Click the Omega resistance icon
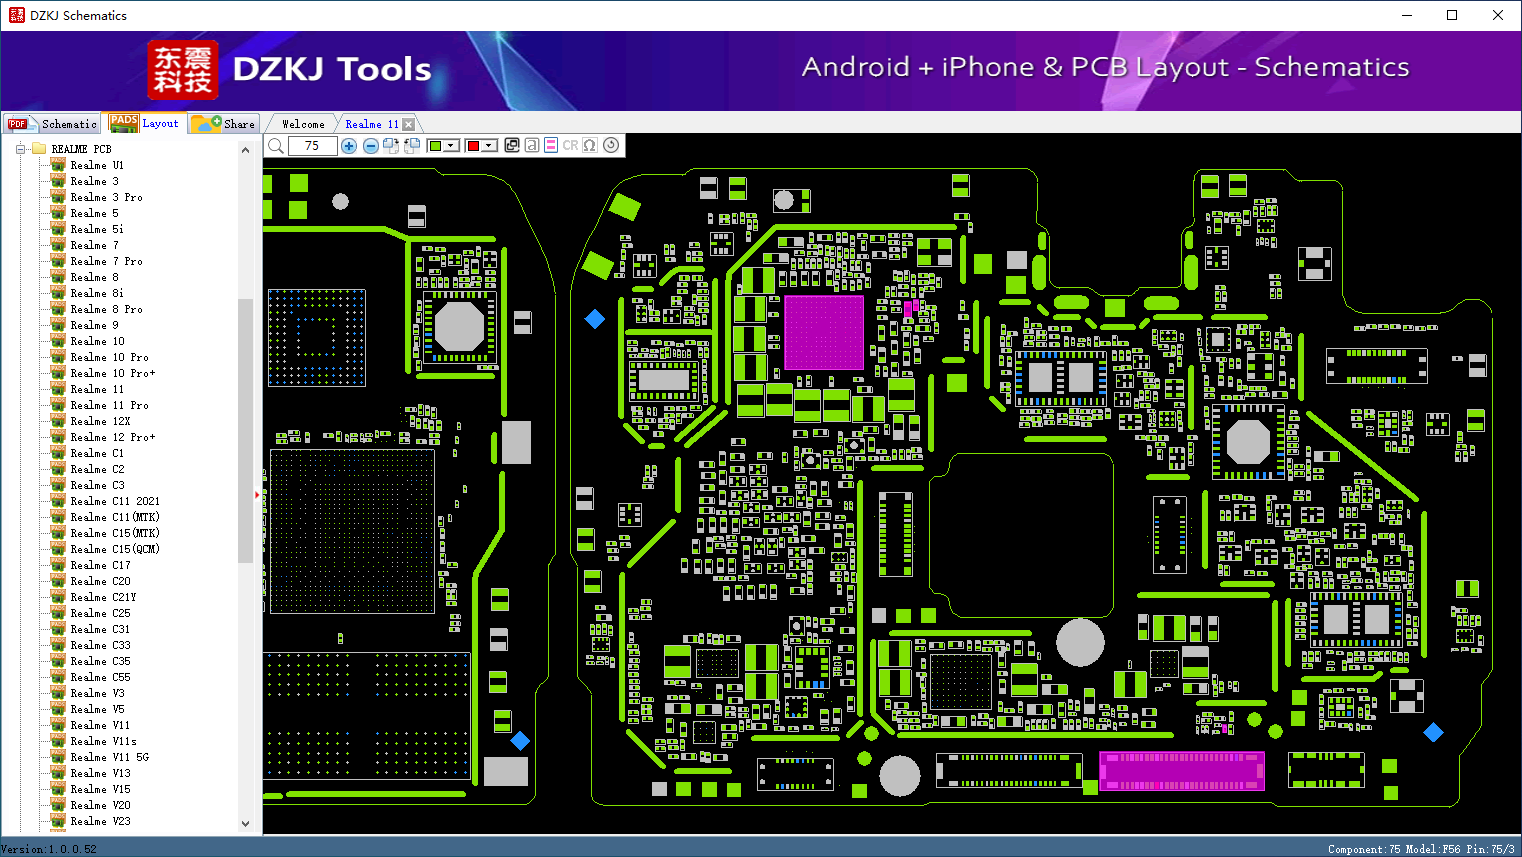The width and height of the screenshot is (1522, 857). click(590, 145)
